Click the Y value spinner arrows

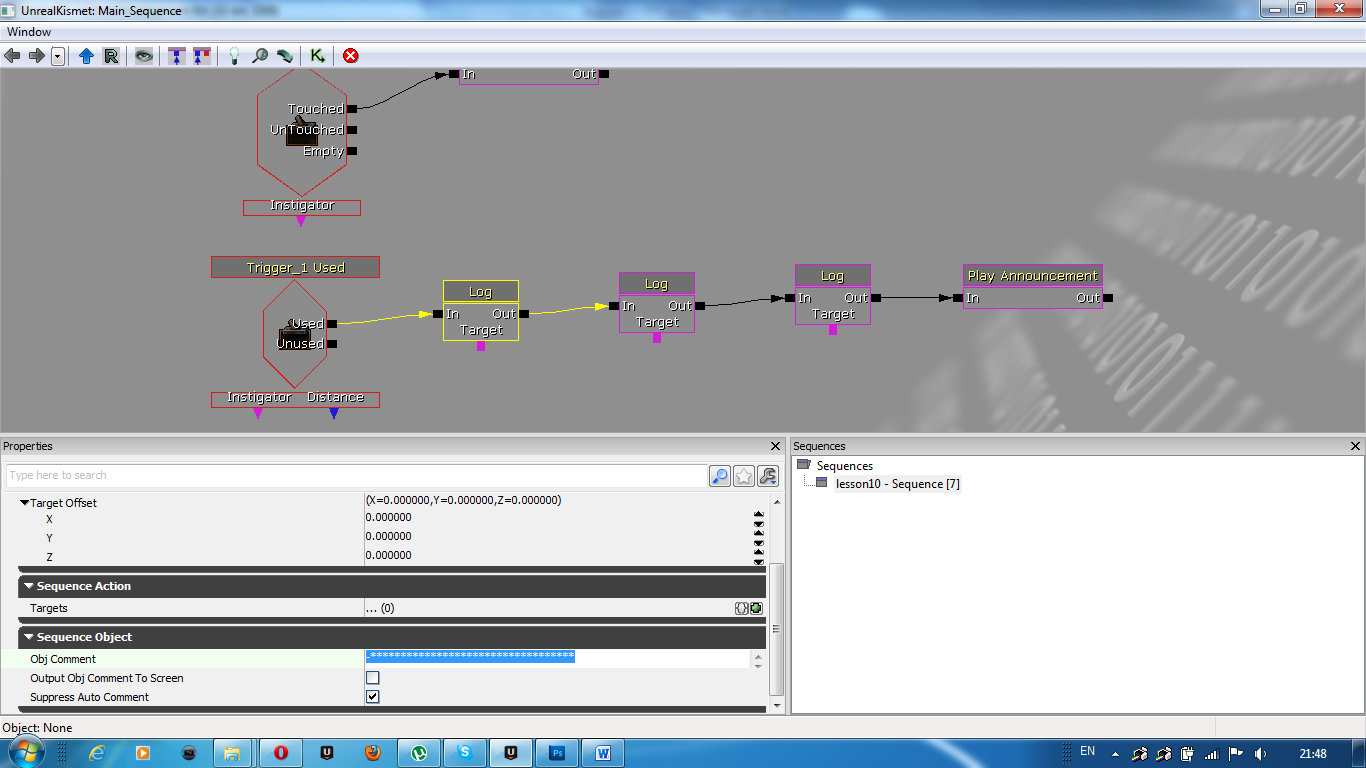(x=758, y=537)
